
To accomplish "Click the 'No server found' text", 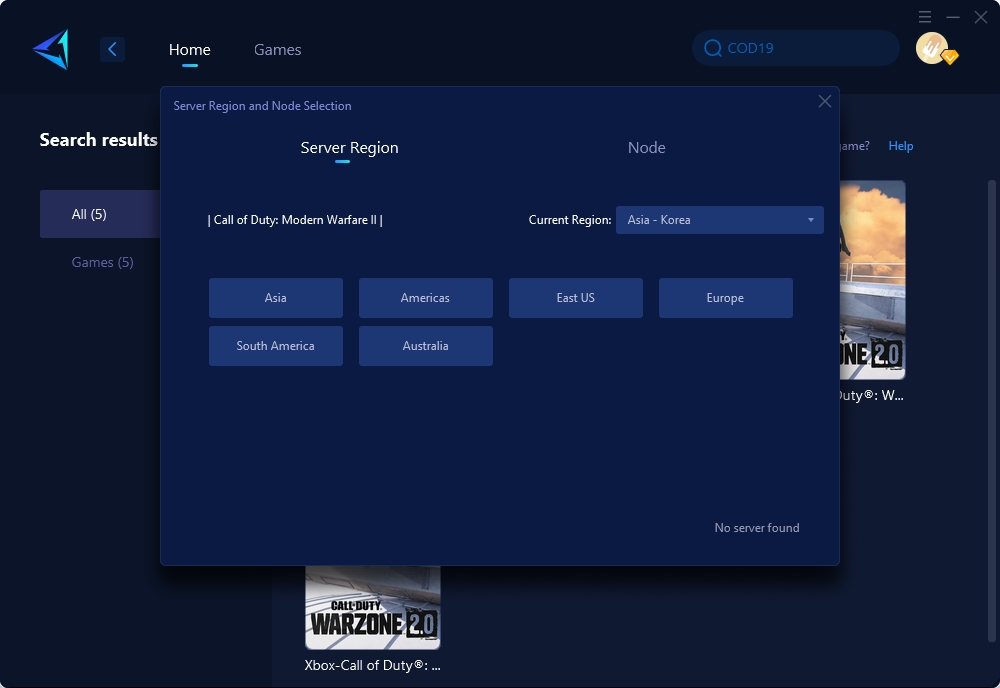I will 756,528.
